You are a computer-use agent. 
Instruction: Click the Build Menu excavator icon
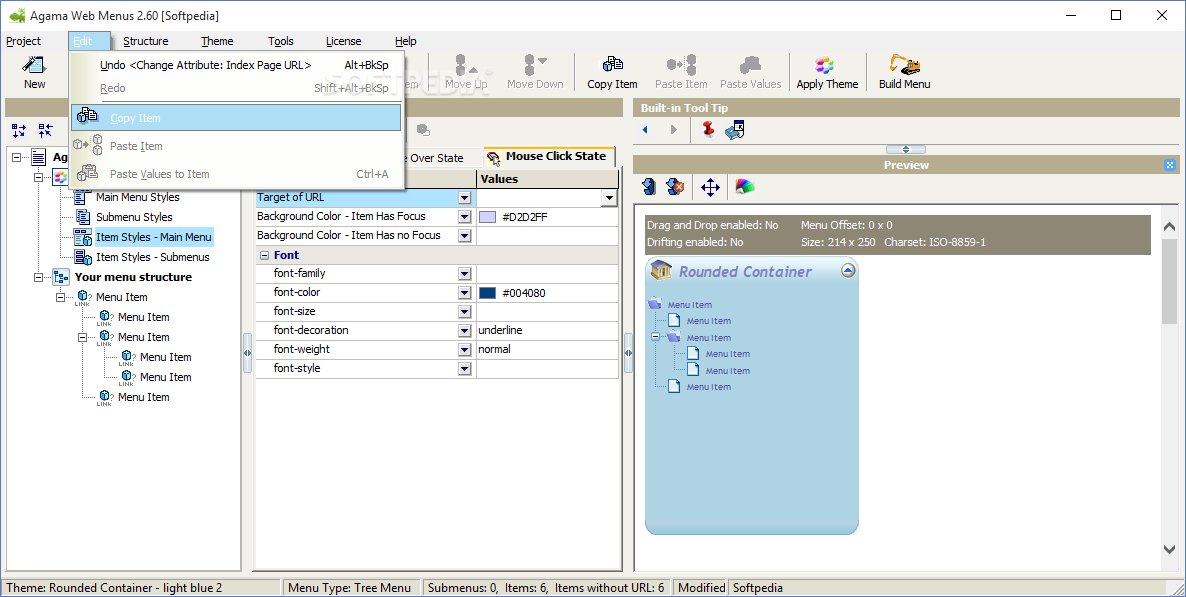pos(904,65)
